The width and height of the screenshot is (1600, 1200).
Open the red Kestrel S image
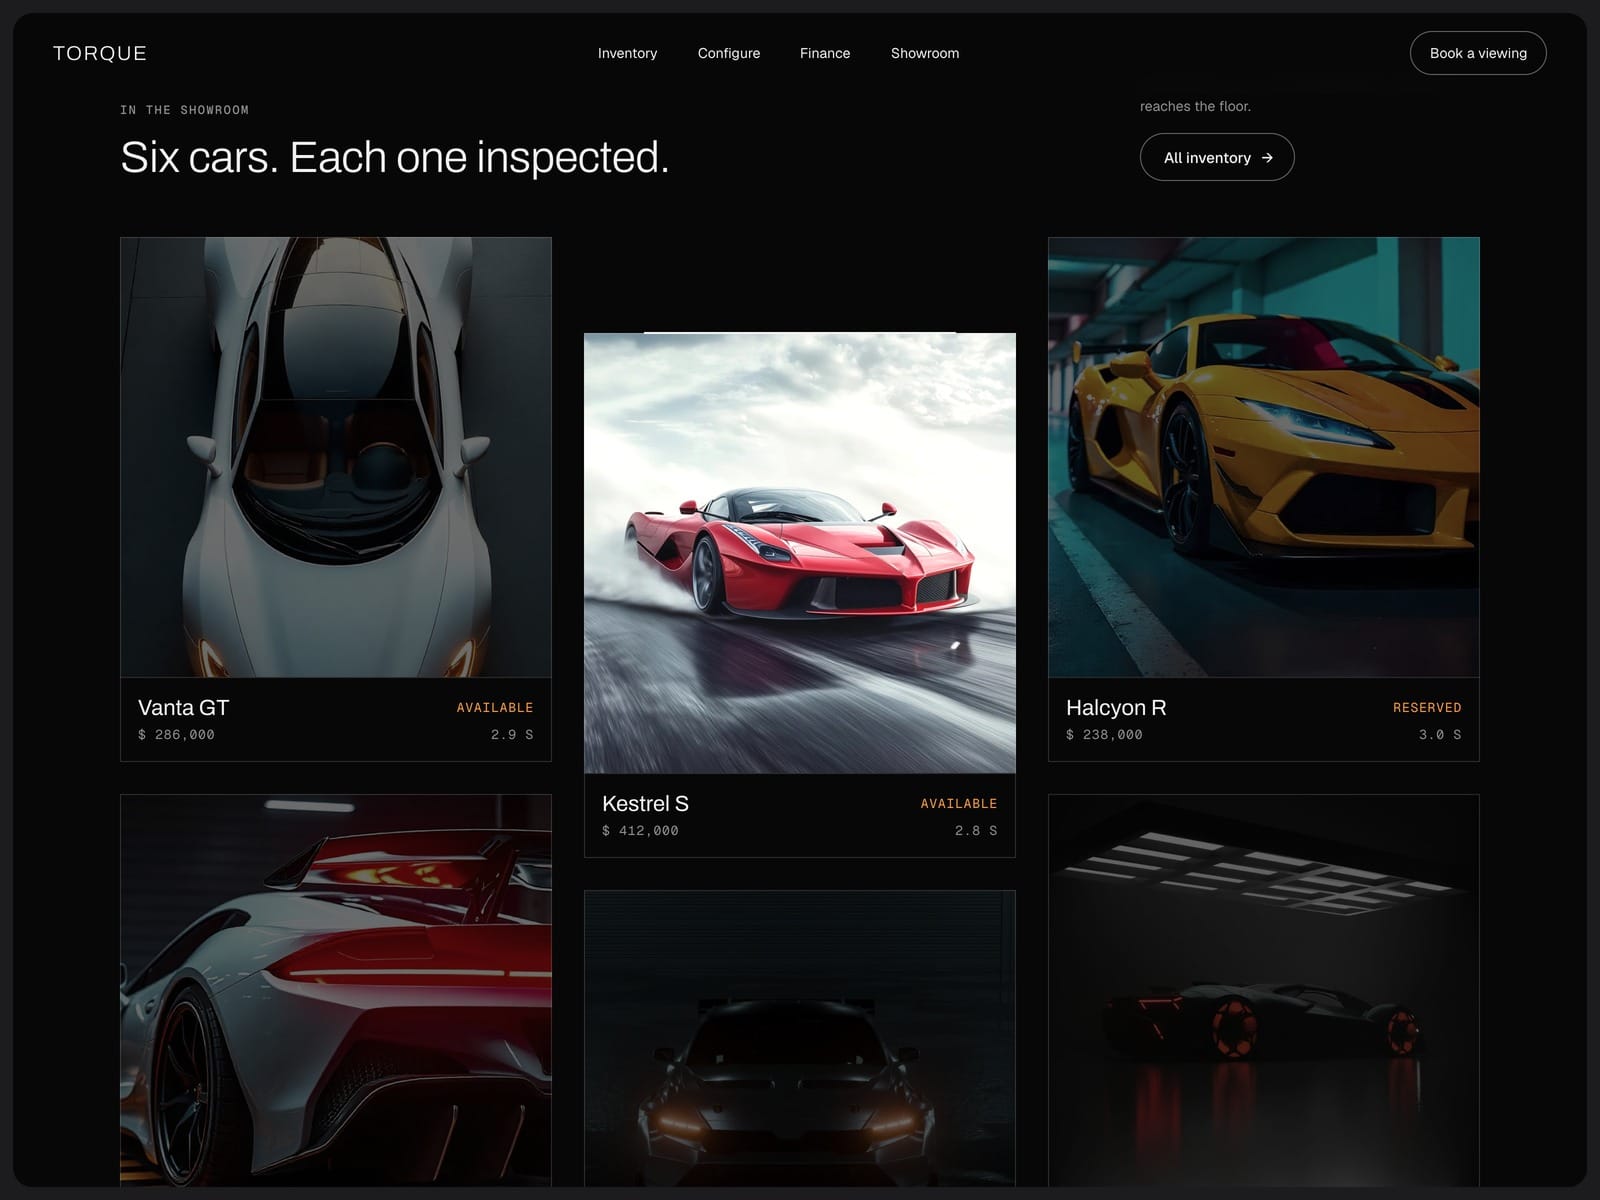coord(800,553)
